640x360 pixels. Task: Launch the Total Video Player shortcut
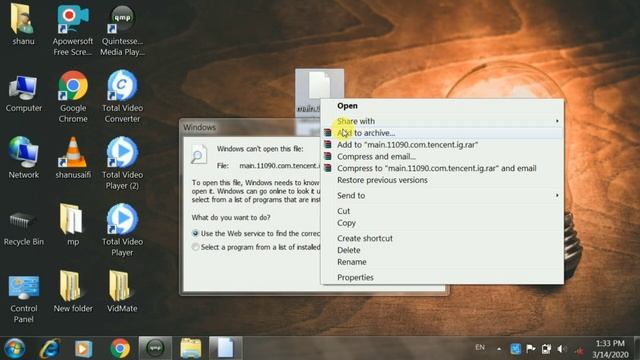[x=122, y=230]
